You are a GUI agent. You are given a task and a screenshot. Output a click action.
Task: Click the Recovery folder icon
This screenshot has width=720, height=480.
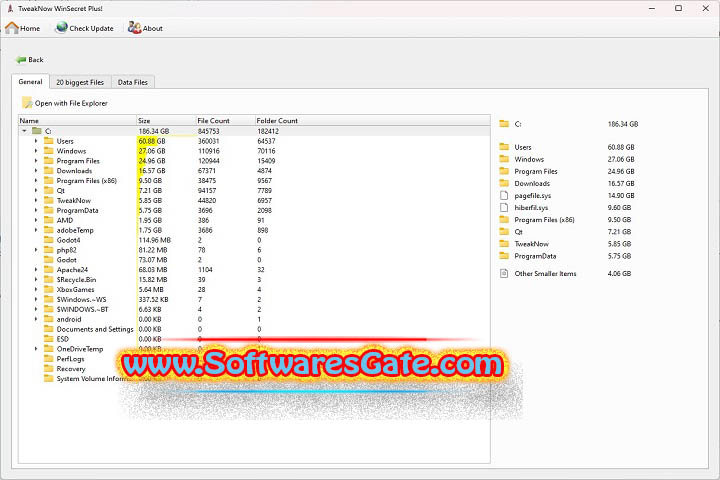click(49, 368)
